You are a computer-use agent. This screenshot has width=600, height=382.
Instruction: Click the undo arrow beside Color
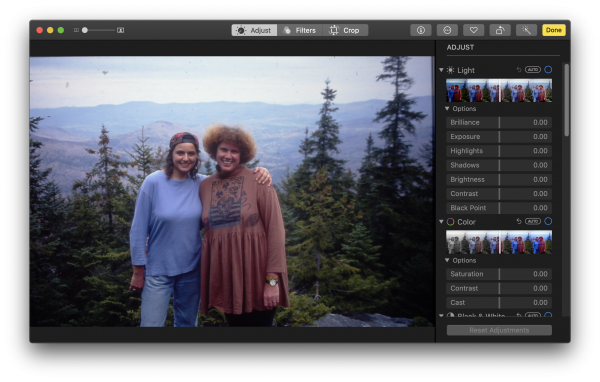point(519,221)
